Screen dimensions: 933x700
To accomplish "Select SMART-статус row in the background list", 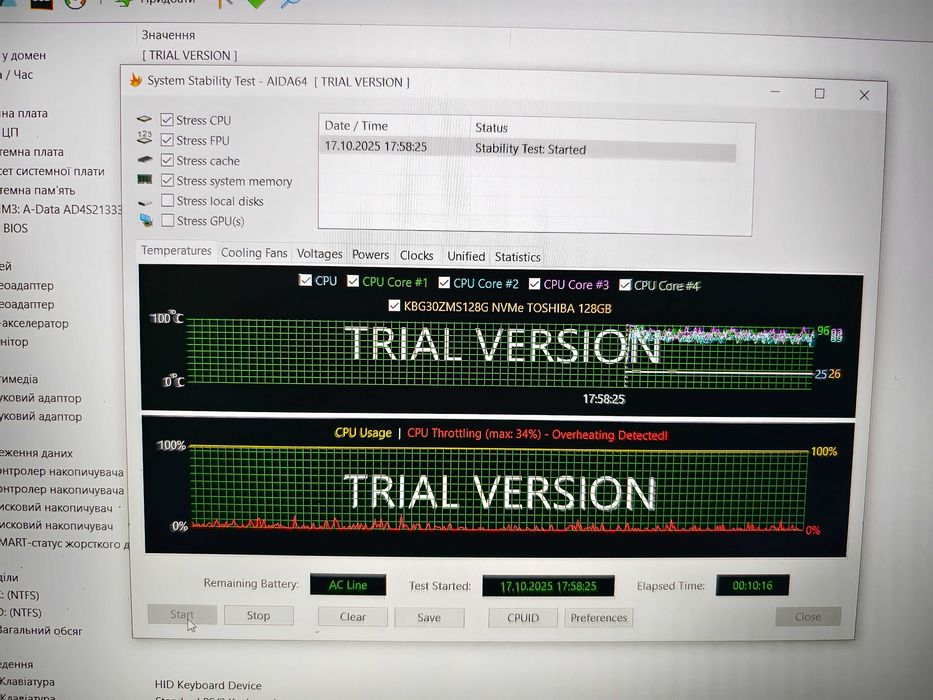I will (64, 543).
